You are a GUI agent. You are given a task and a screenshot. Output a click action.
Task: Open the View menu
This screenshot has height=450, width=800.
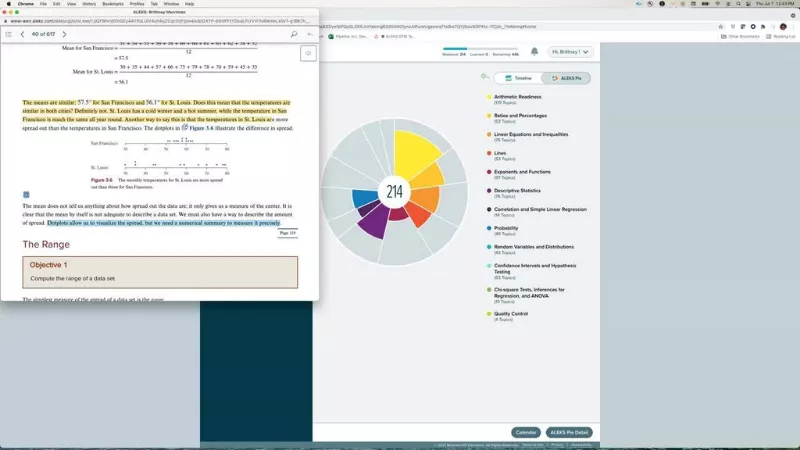pyautogui.click(x=71, y=4)
